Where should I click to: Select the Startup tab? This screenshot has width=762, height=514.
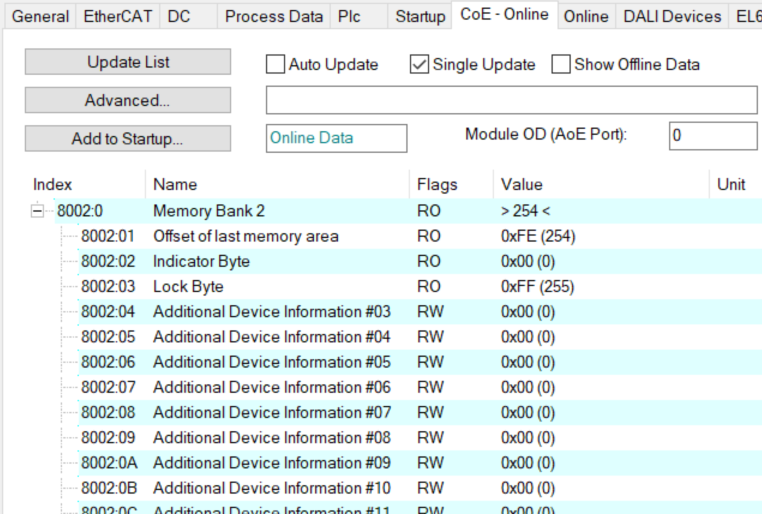419,16
